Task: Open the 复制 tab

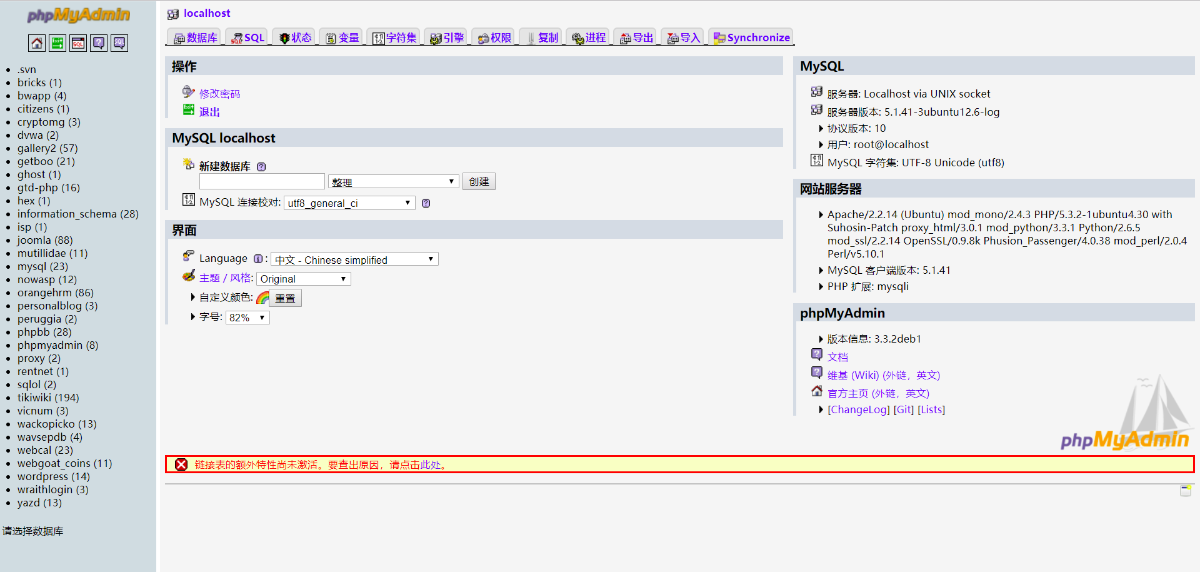Action: (541, 37)
